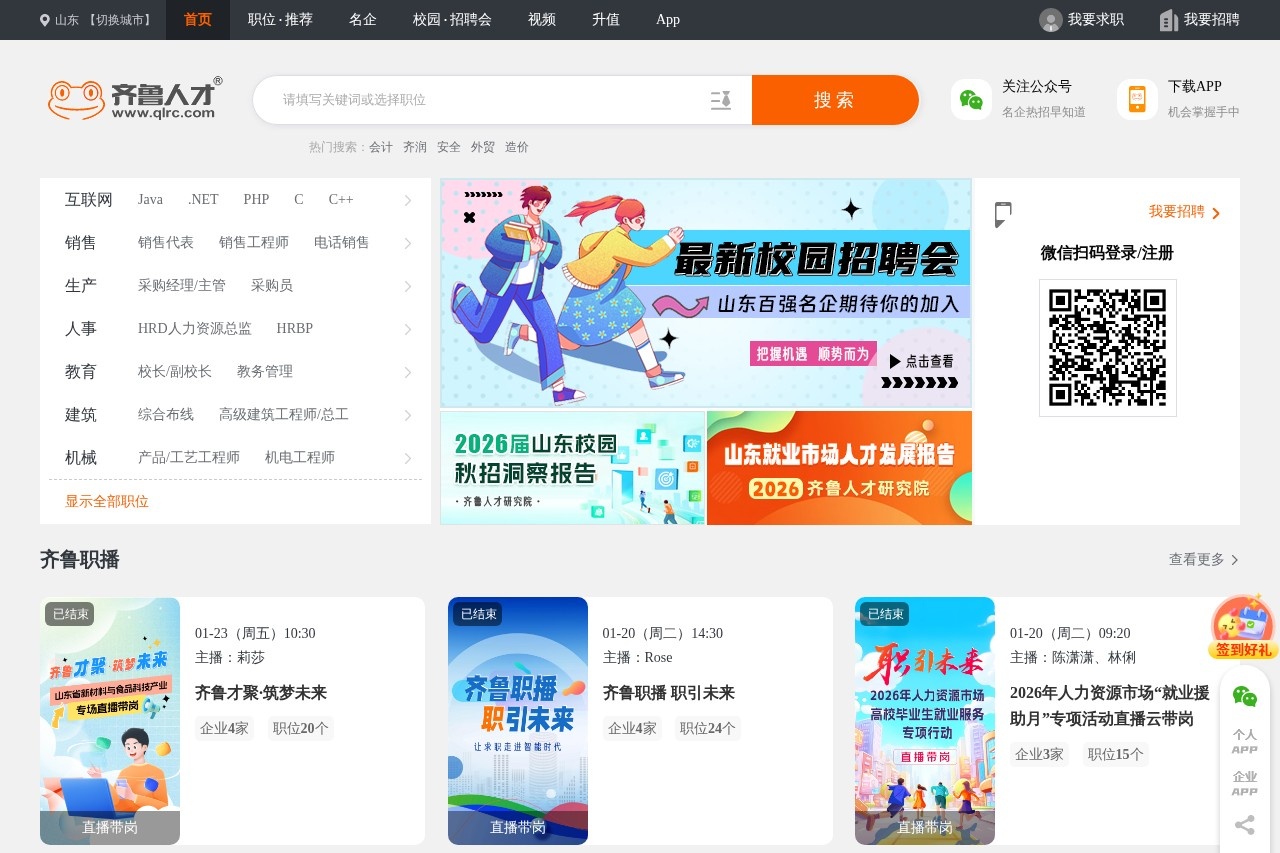This screenshot has width=1280, height=853.
Task: Show all positions via 显示全部职位
Action: (x=107, y=501)
